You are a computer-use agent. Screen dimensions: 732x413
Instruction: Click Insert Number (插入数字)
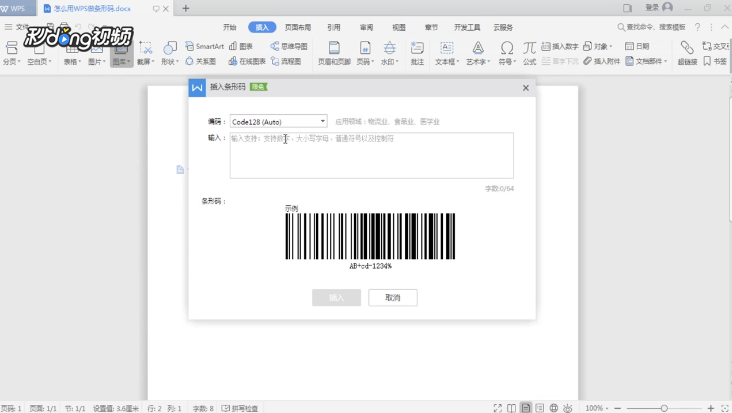[x=560, y=46]
